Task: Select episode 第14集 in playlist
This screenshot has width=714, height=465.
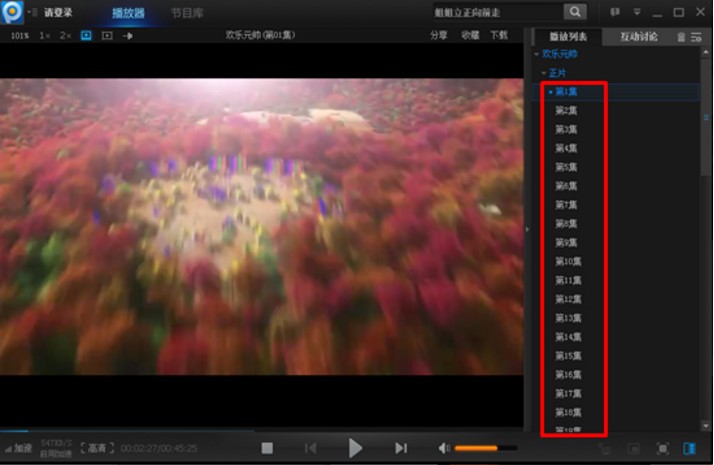Action: point(568,337)
